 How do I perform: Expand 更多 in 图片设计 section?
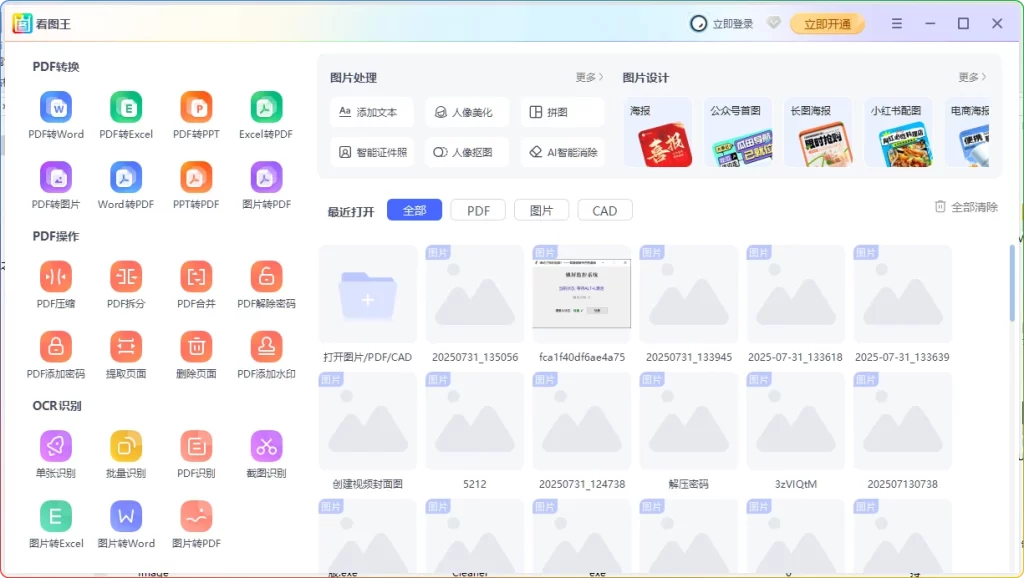972,77
